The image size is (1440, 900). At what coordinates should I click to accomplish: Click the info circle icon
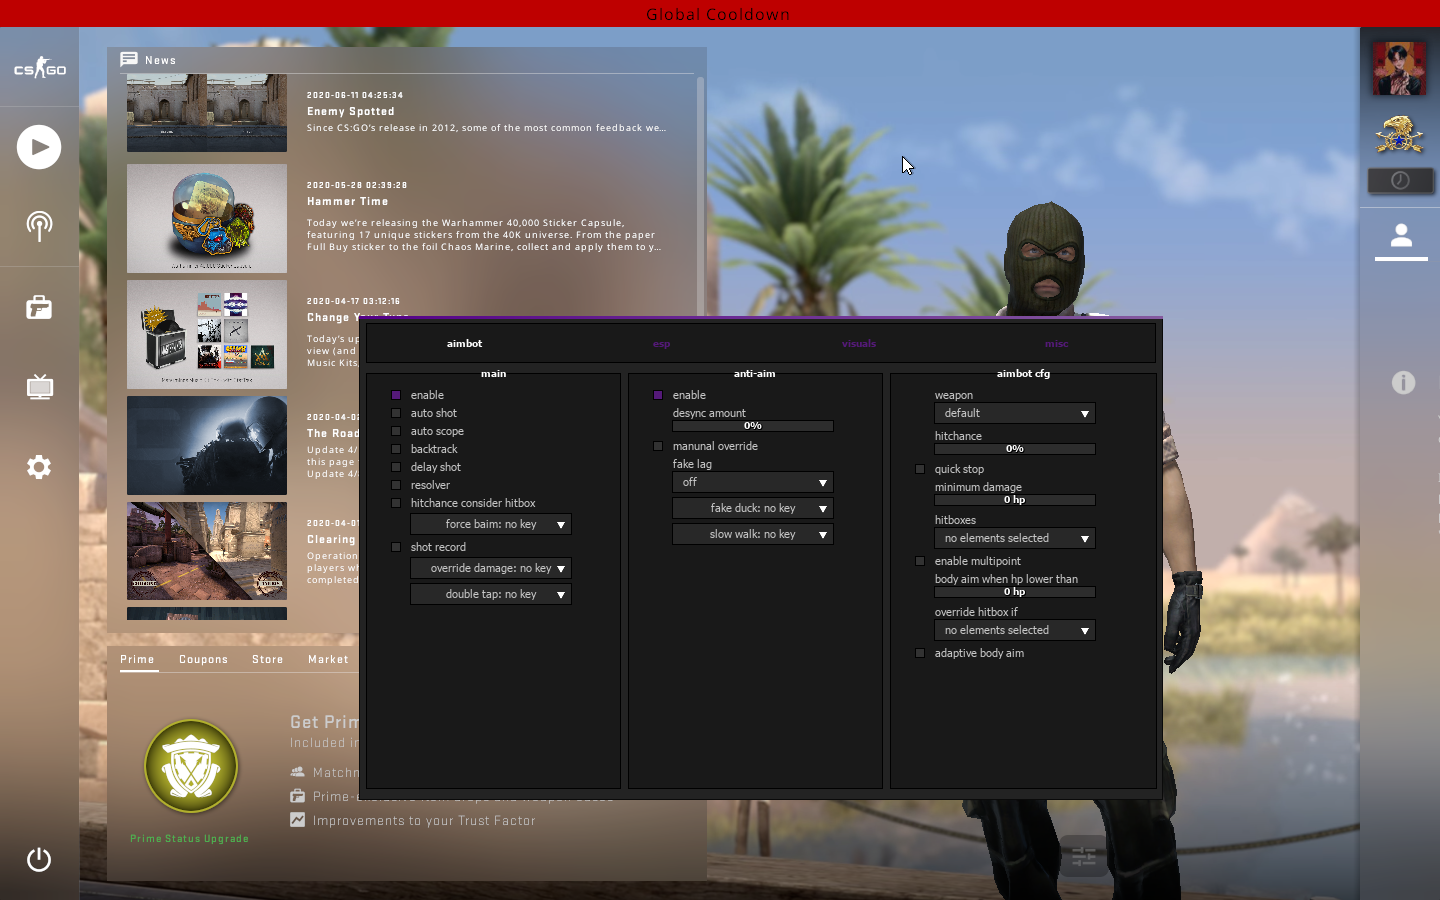[x=1403, y=382]
